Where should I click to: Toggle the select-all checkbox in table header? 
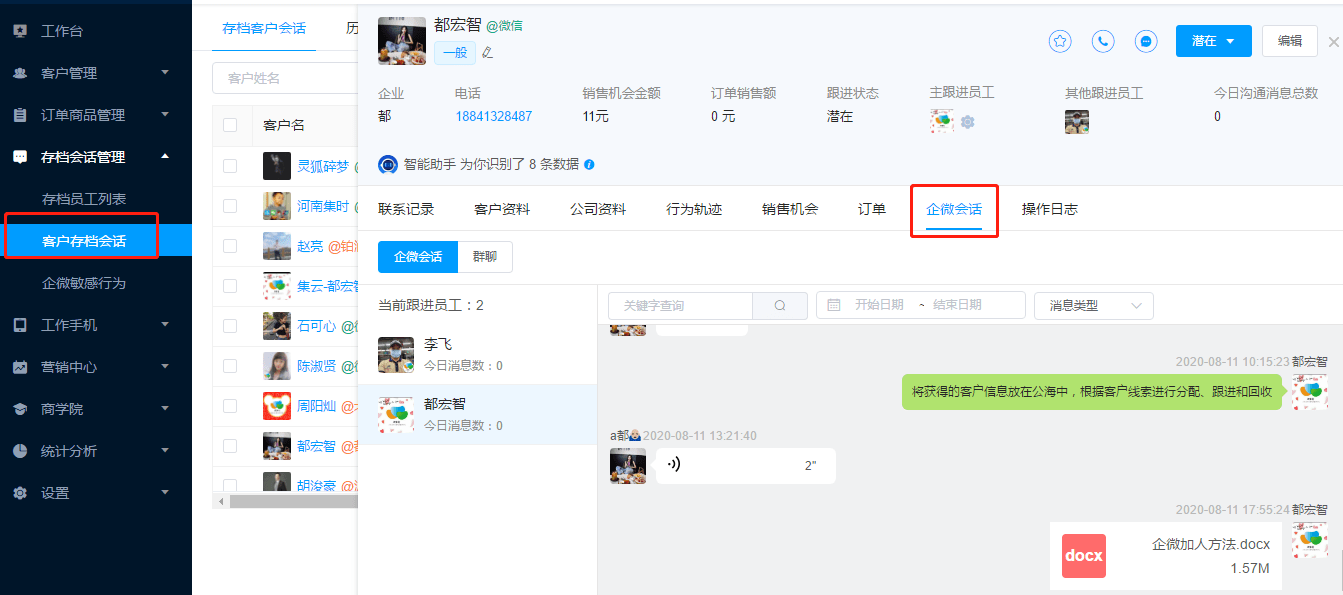pyautogui.click(x=230, y=125)
